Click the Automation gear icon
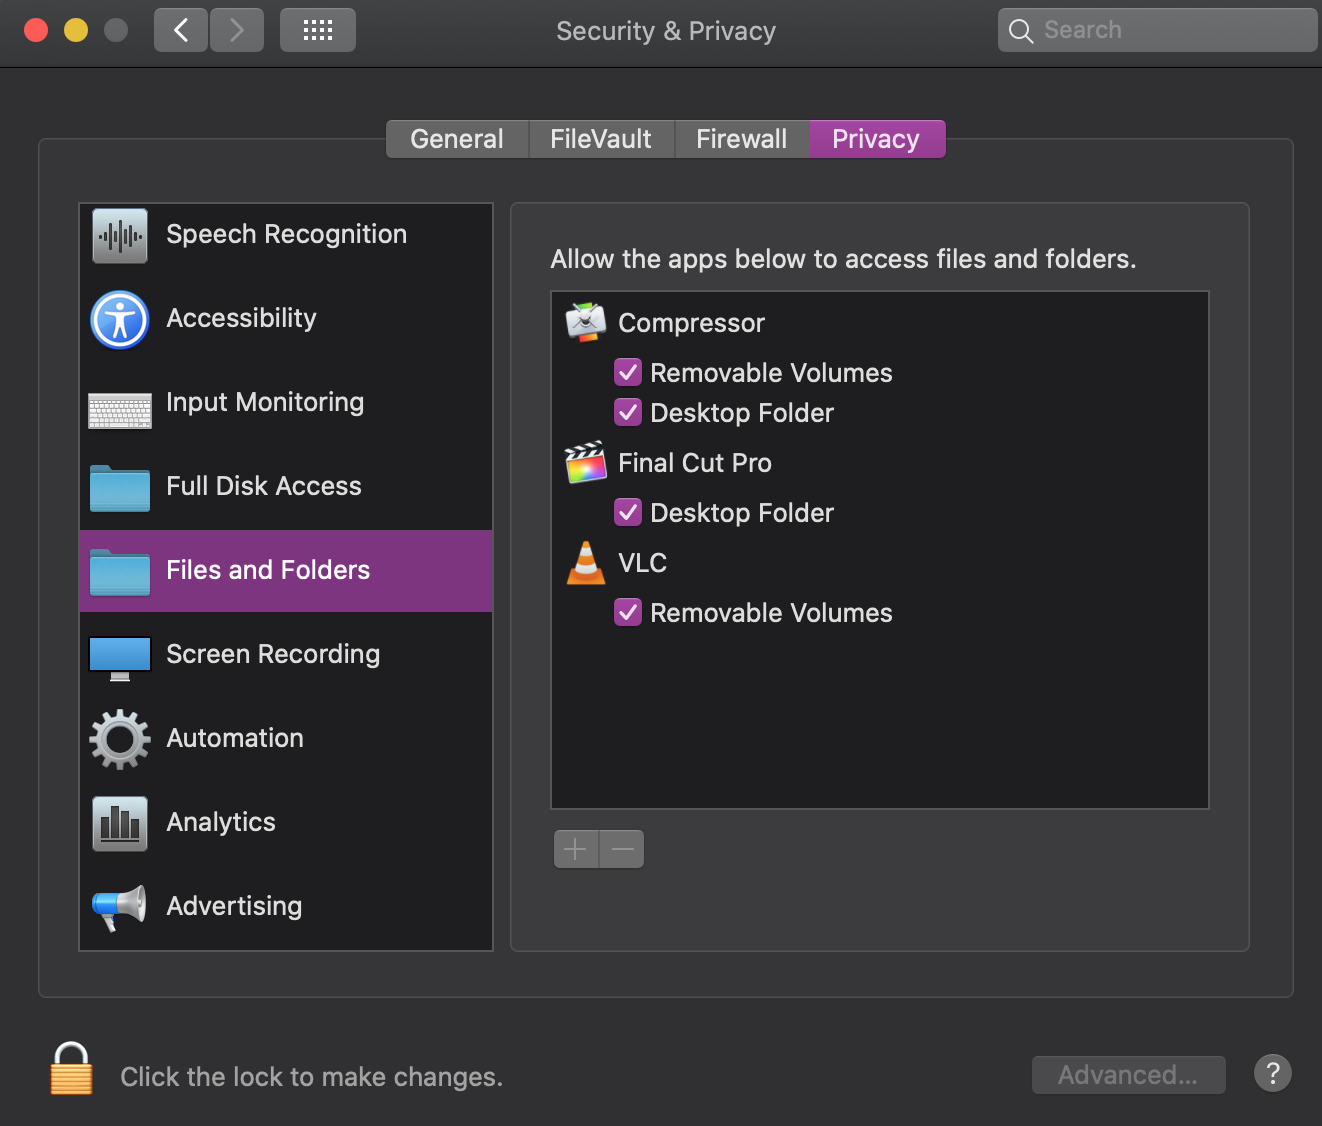This screenshot has height=1126, width=1322. tap(120, 739)
